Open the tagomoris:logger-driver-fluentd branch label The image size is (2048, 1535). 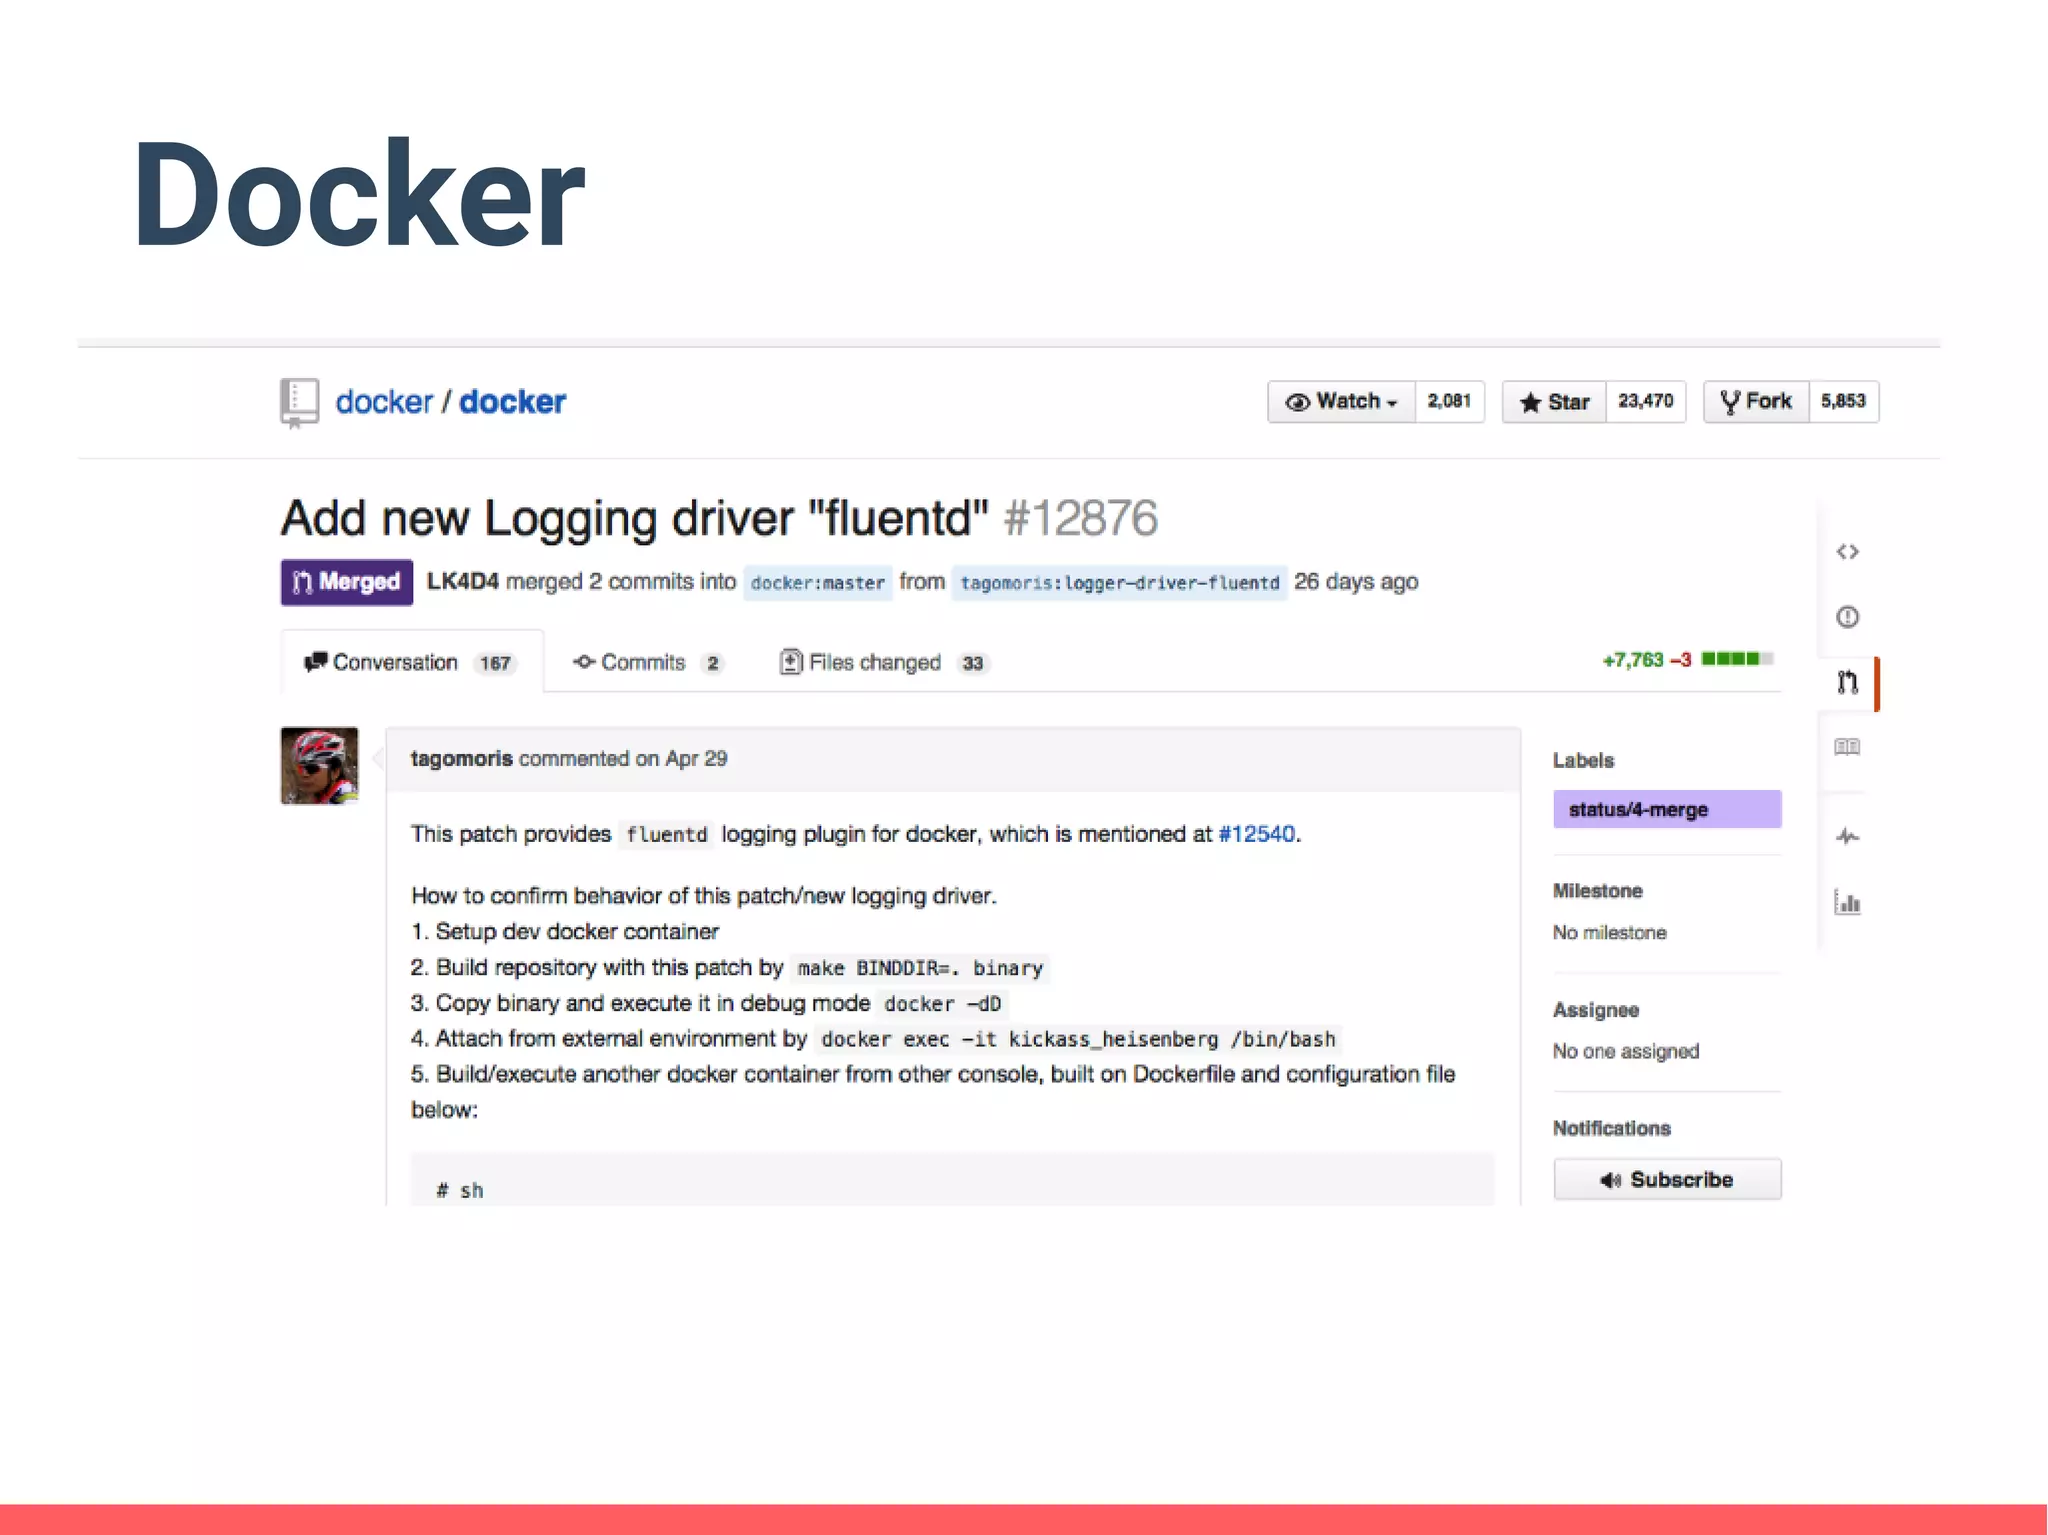1119,583
